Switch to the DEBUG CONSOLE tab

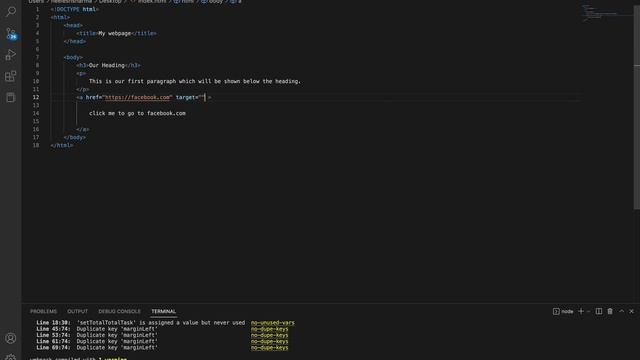tap(119, 311)
